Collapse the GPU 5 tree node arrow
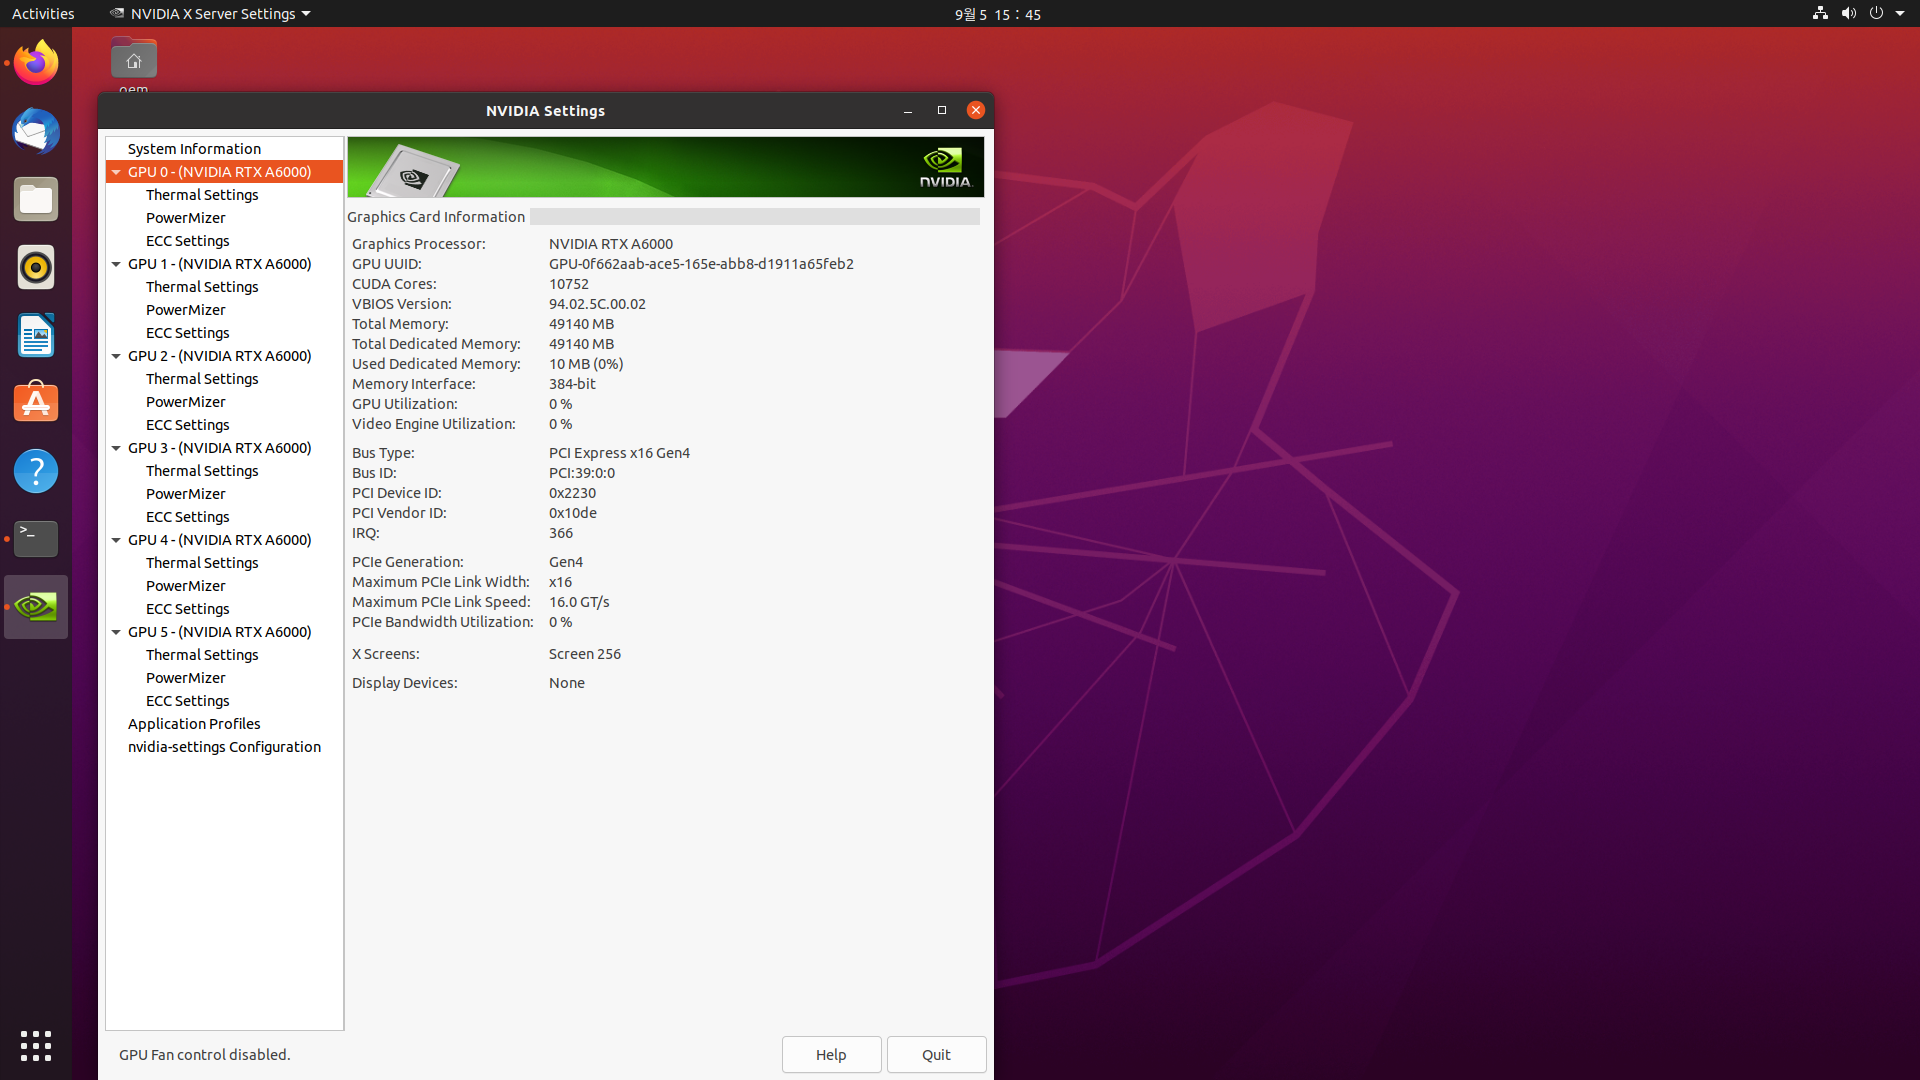This screenshot has width=1920, height=1080. click(116, 632)
